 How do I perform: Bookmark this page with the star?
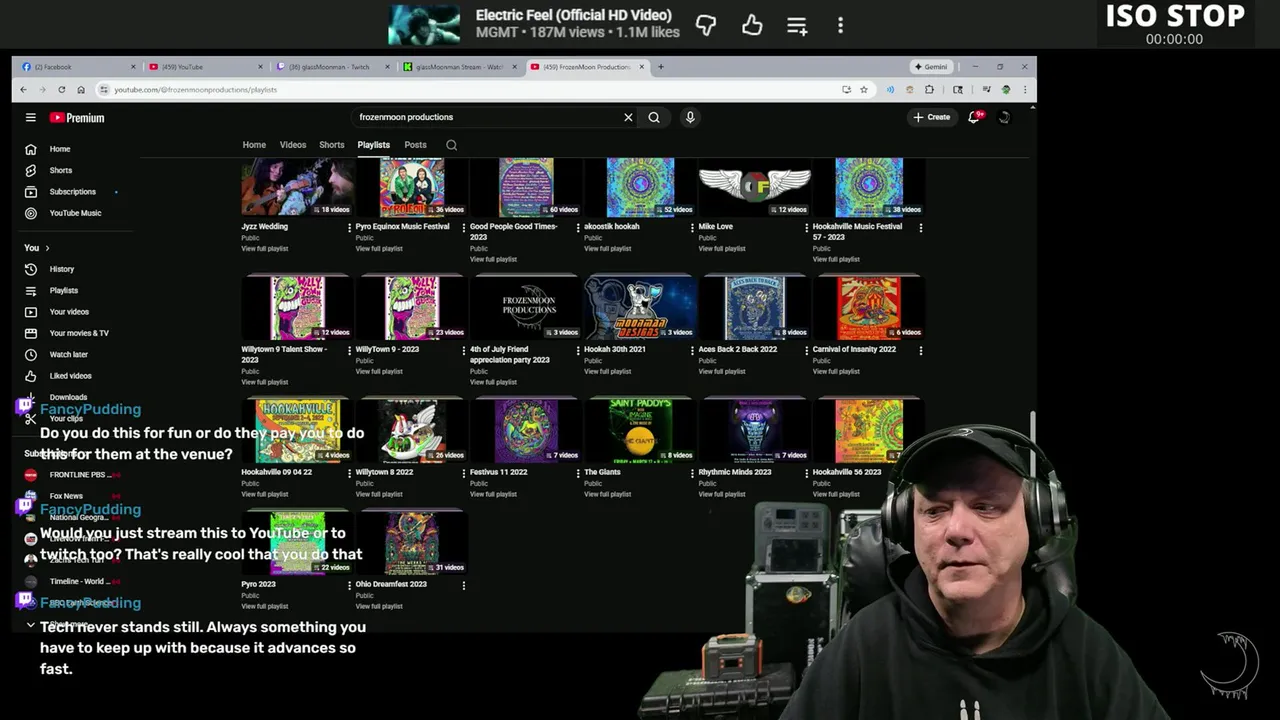tap(864, 89)
